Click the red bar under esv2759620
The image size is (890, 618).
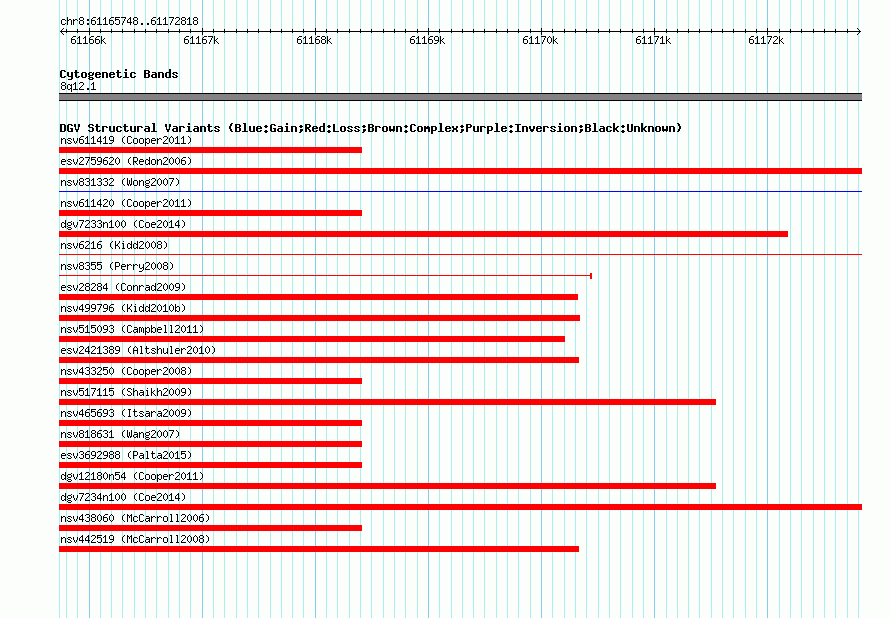(x=460, y=171)
